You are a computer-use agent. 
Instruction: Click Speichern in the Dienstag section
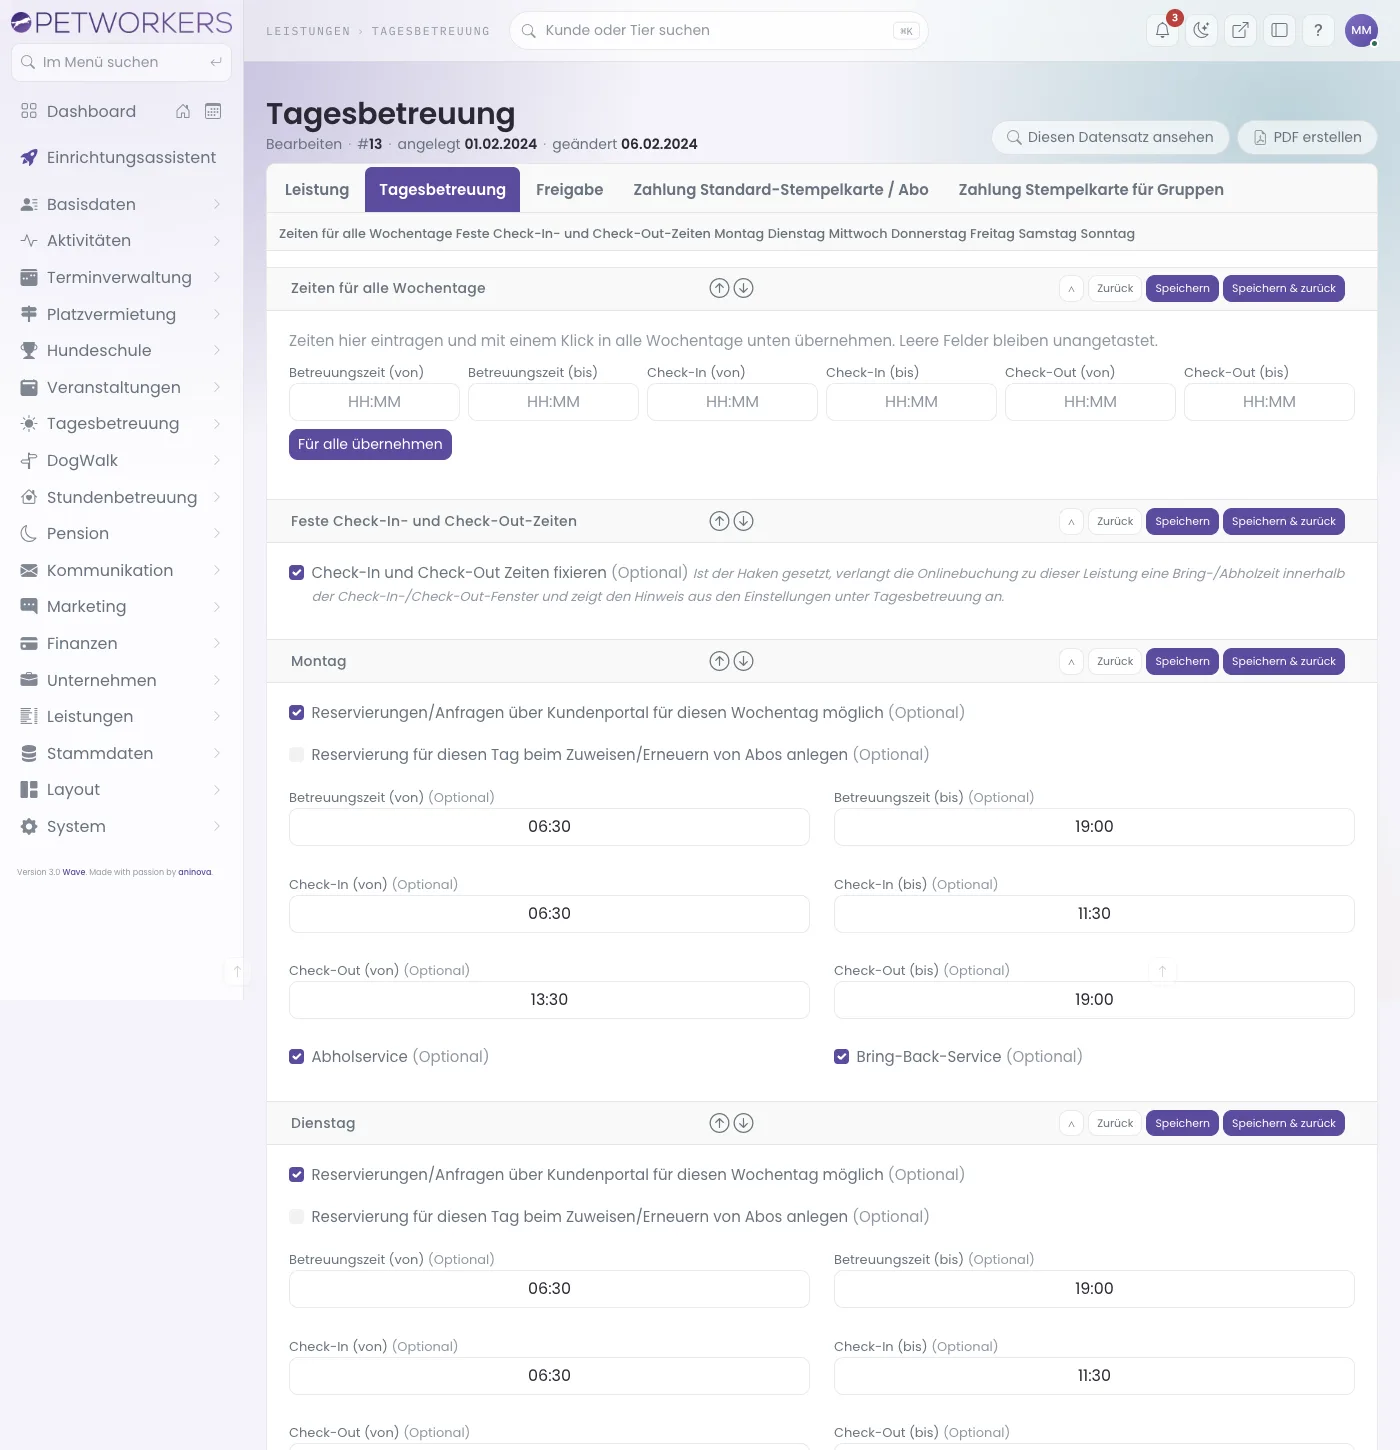coord(1182,1123)
